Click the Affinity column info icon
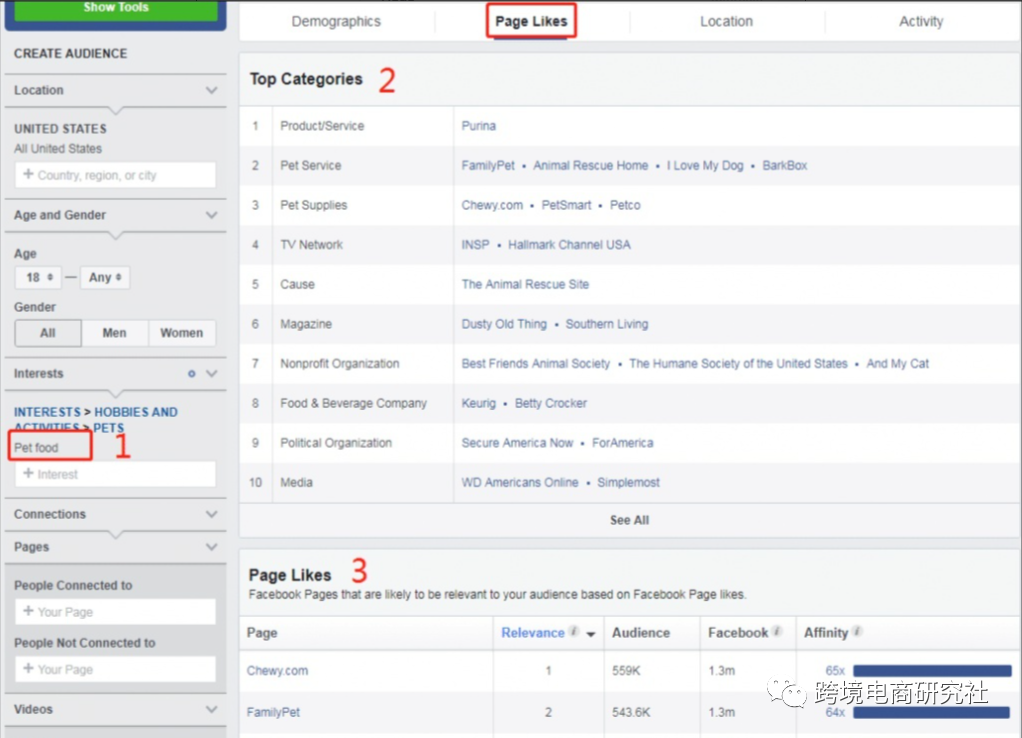This screenshot has height=738, width=1022. (x=857, y=631)
